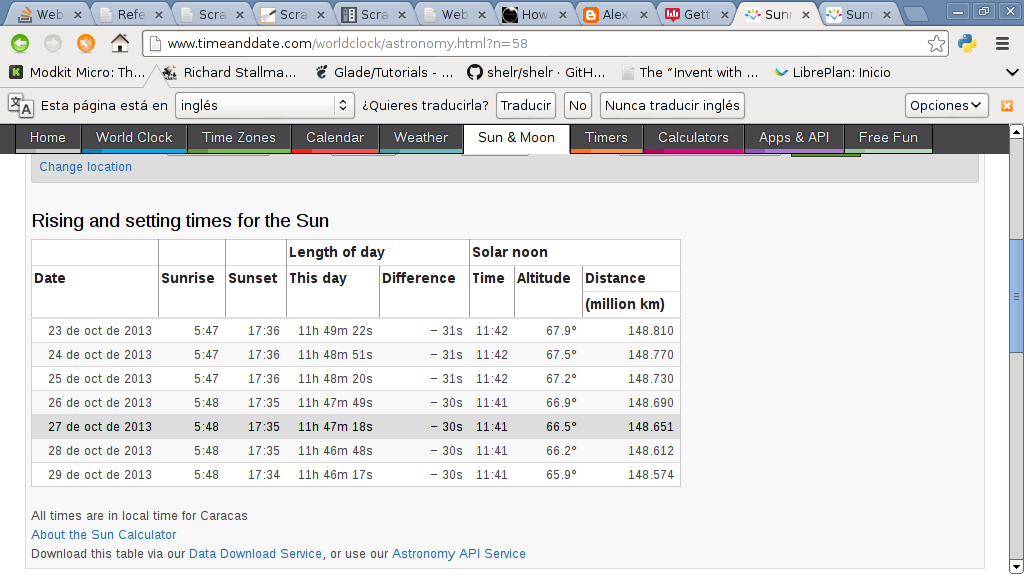Open the home page icon
The height and width of the screenshot is (574, 1024).
coord(120,43)
